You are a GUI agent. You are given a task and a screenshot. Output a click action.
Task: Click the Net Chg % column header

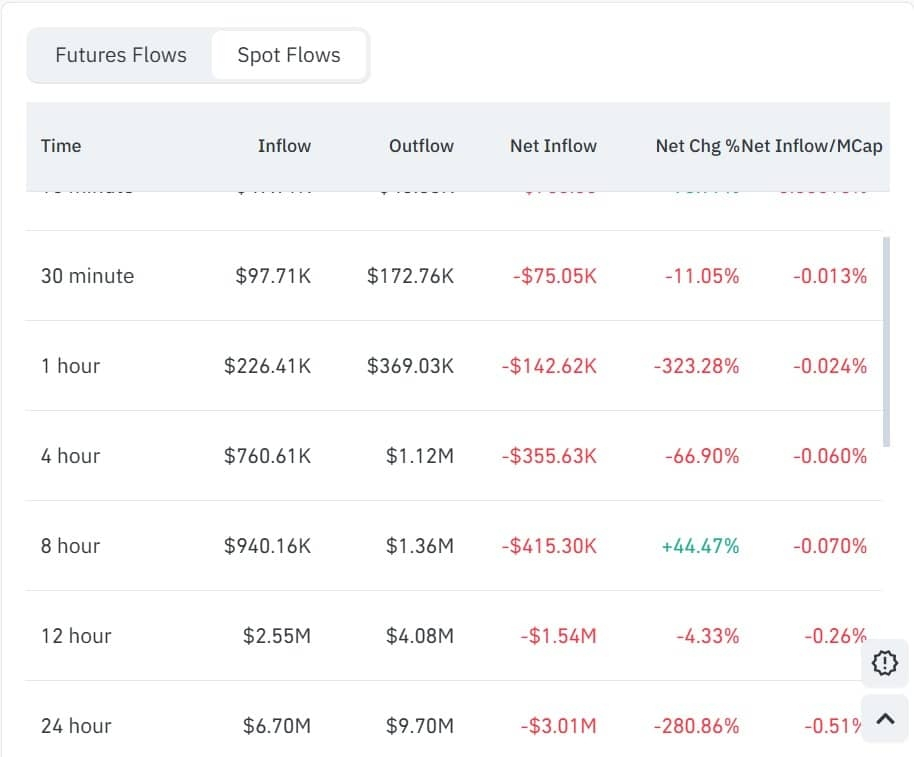click(697, 146)
